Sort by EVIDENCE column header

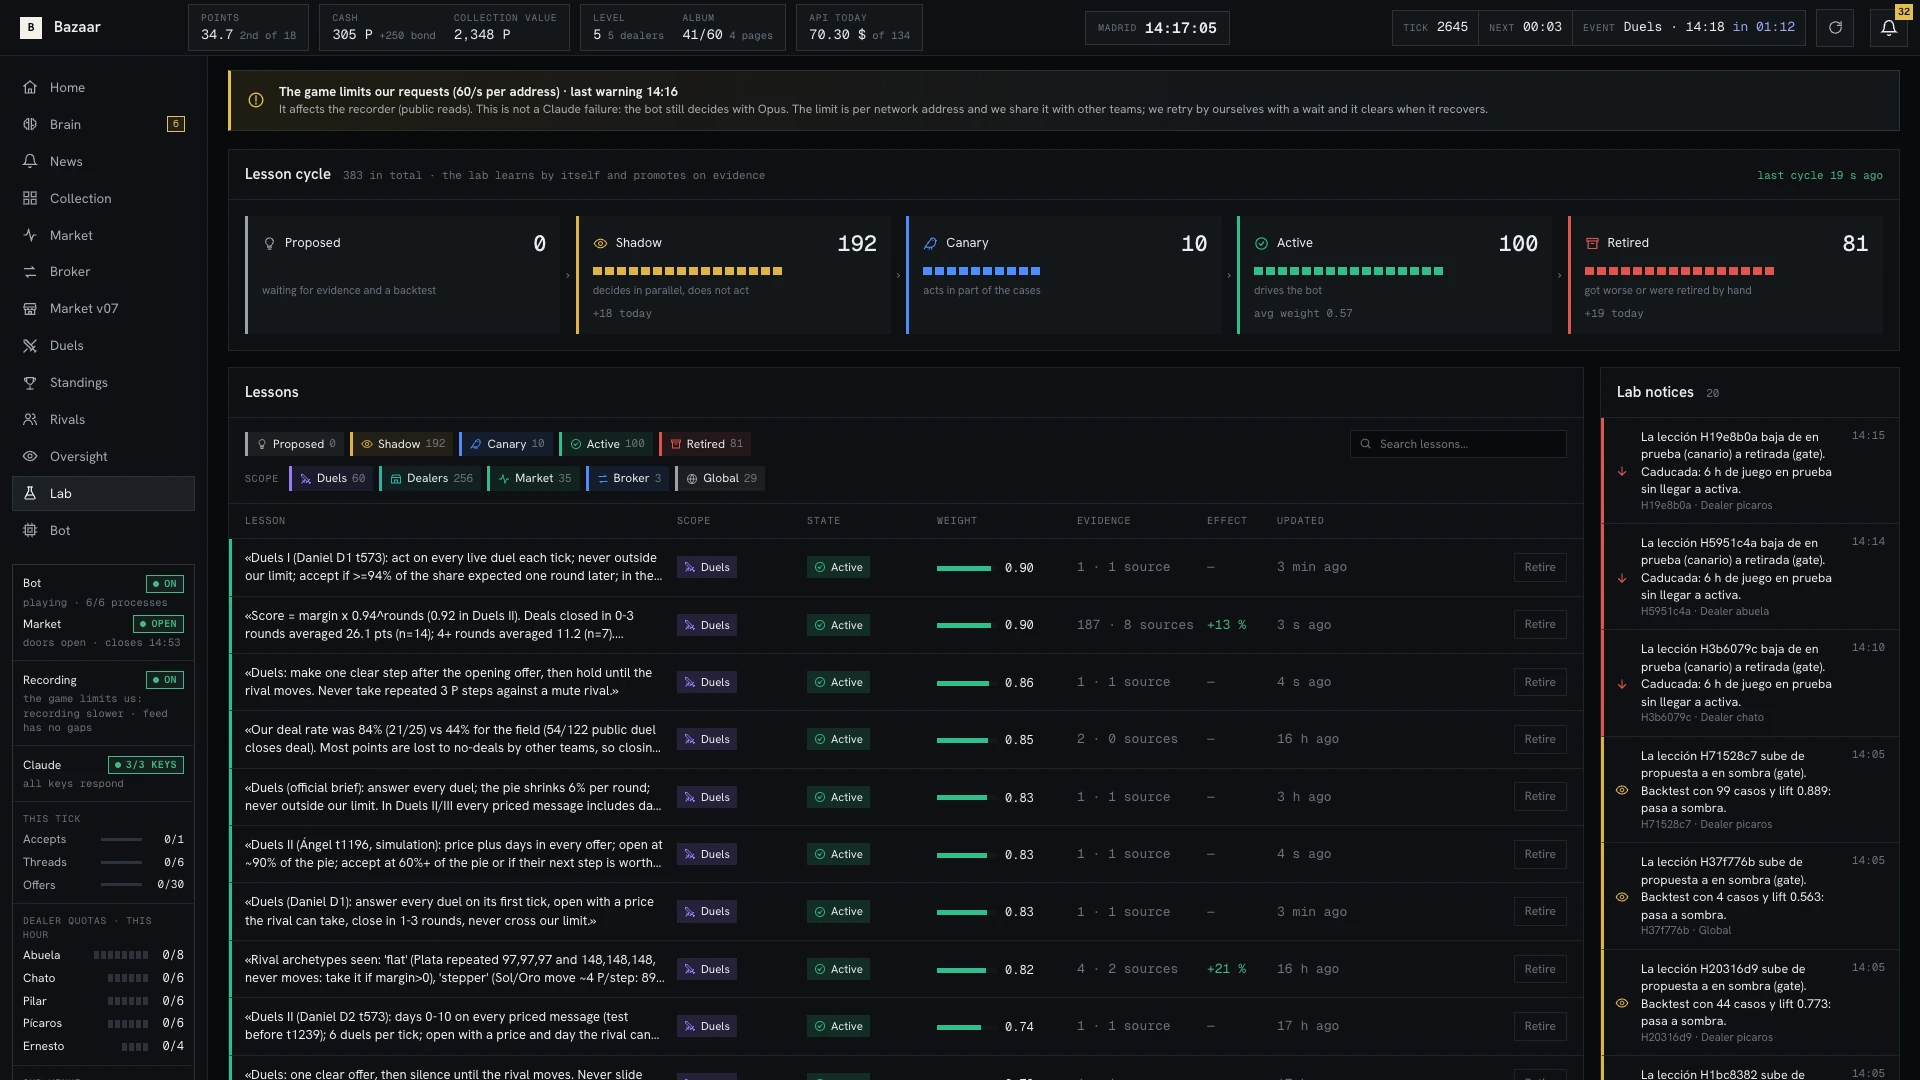[1104, 521]
